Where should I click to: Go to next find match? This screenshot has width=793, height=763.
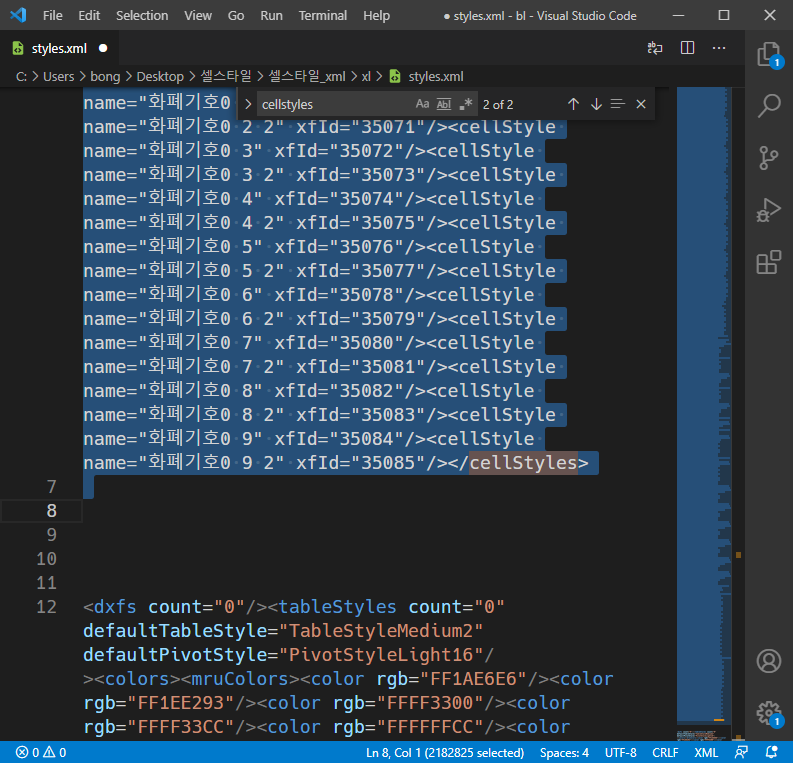pos(596,104)
